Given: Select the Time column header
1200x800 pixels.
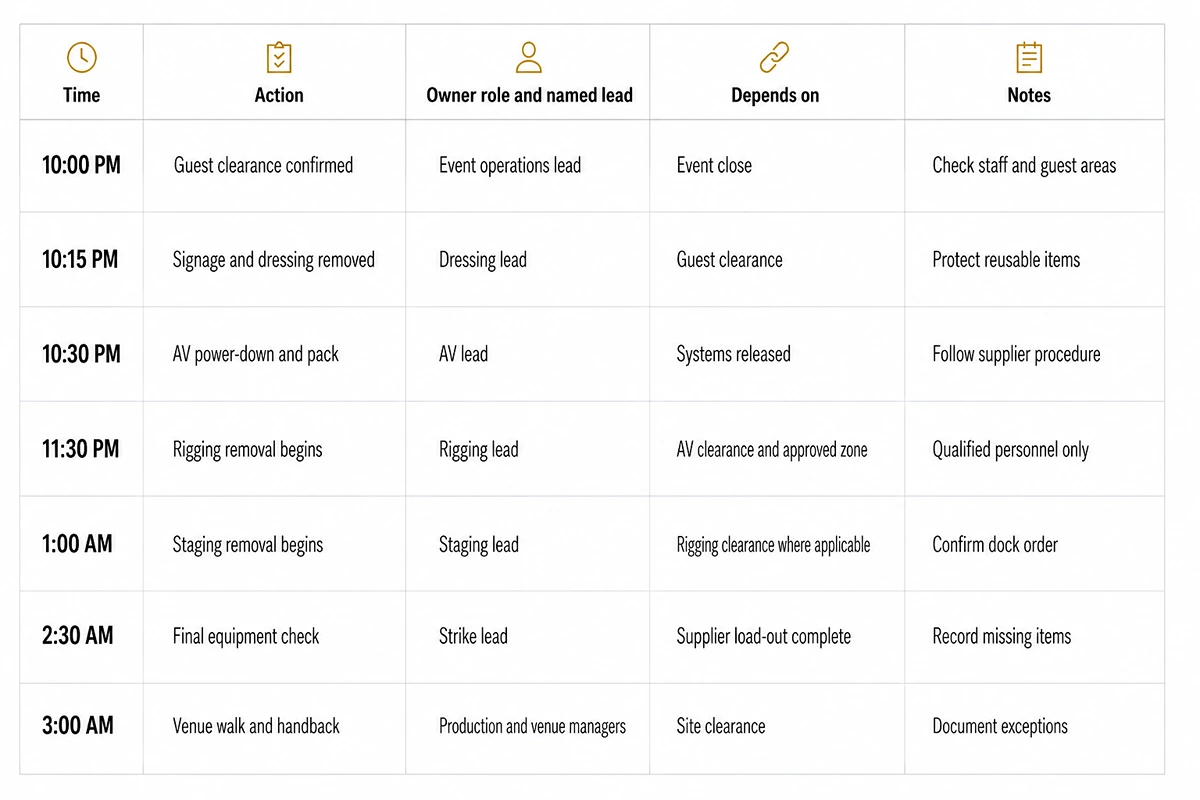Looking at the screenshot, I should point(81,95).
